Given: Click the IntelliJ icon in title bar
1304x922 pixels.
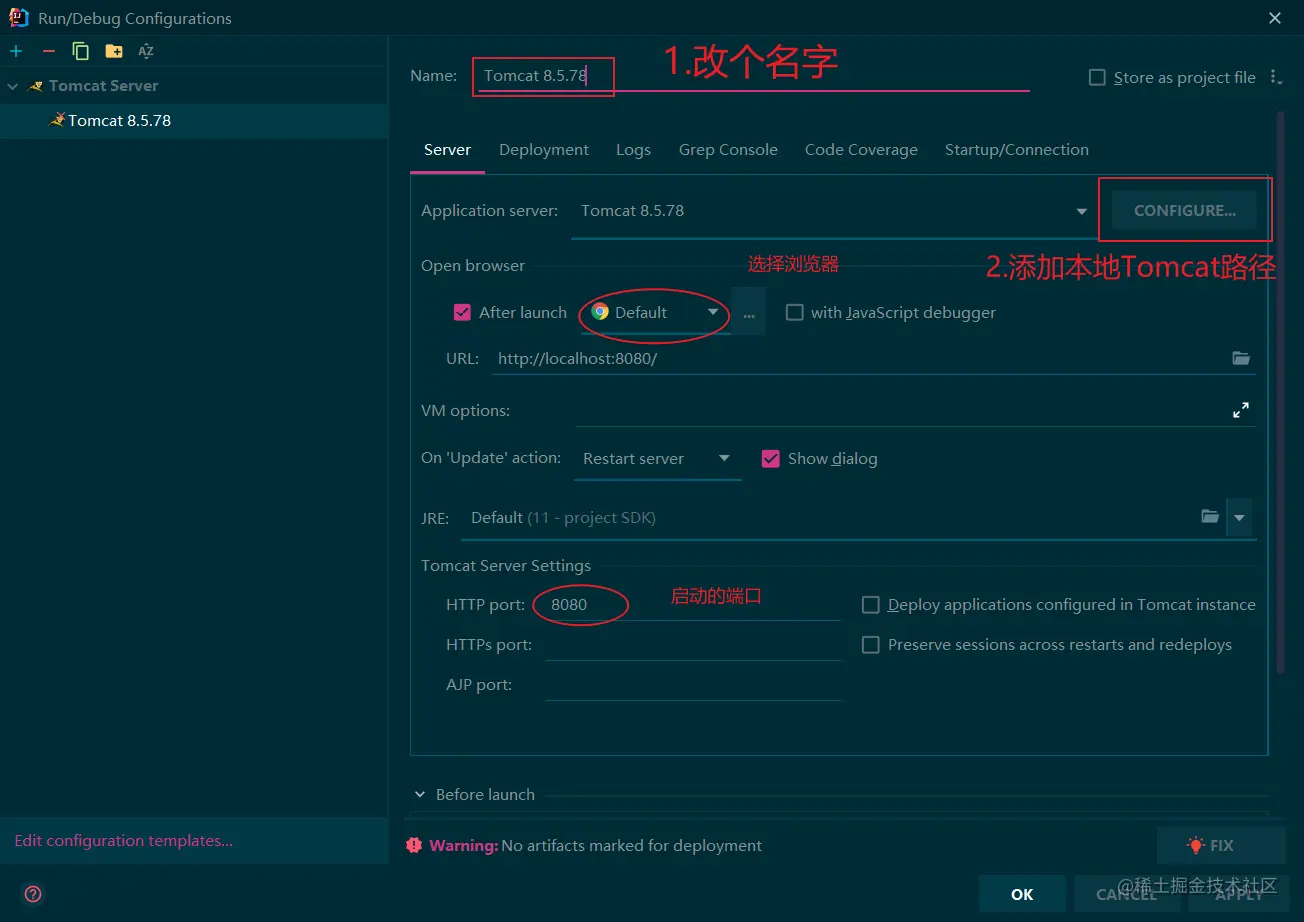Looking at the screenshot, I should coord(19,17).
